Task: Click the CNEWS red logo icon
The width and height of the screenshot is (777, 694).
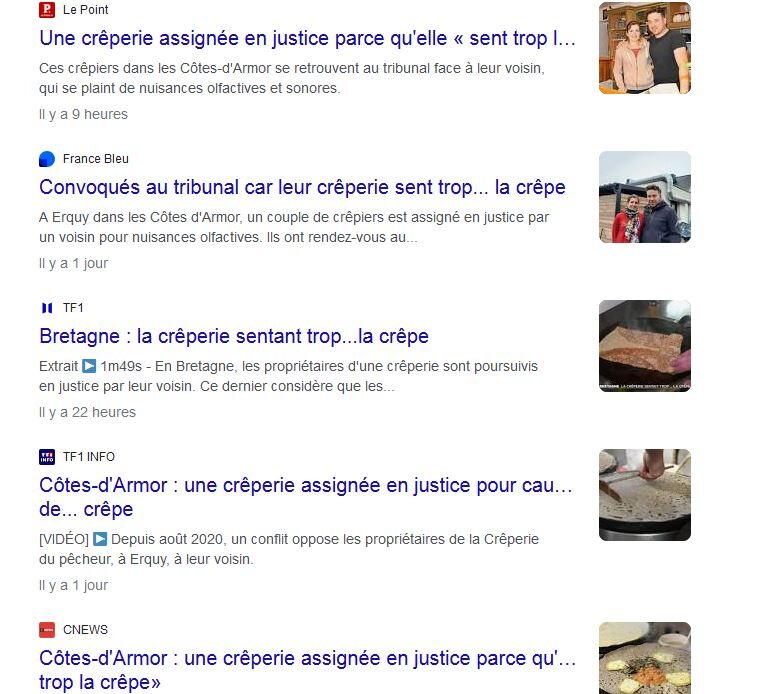Action: pyautogui.click(x=47, y=630)
